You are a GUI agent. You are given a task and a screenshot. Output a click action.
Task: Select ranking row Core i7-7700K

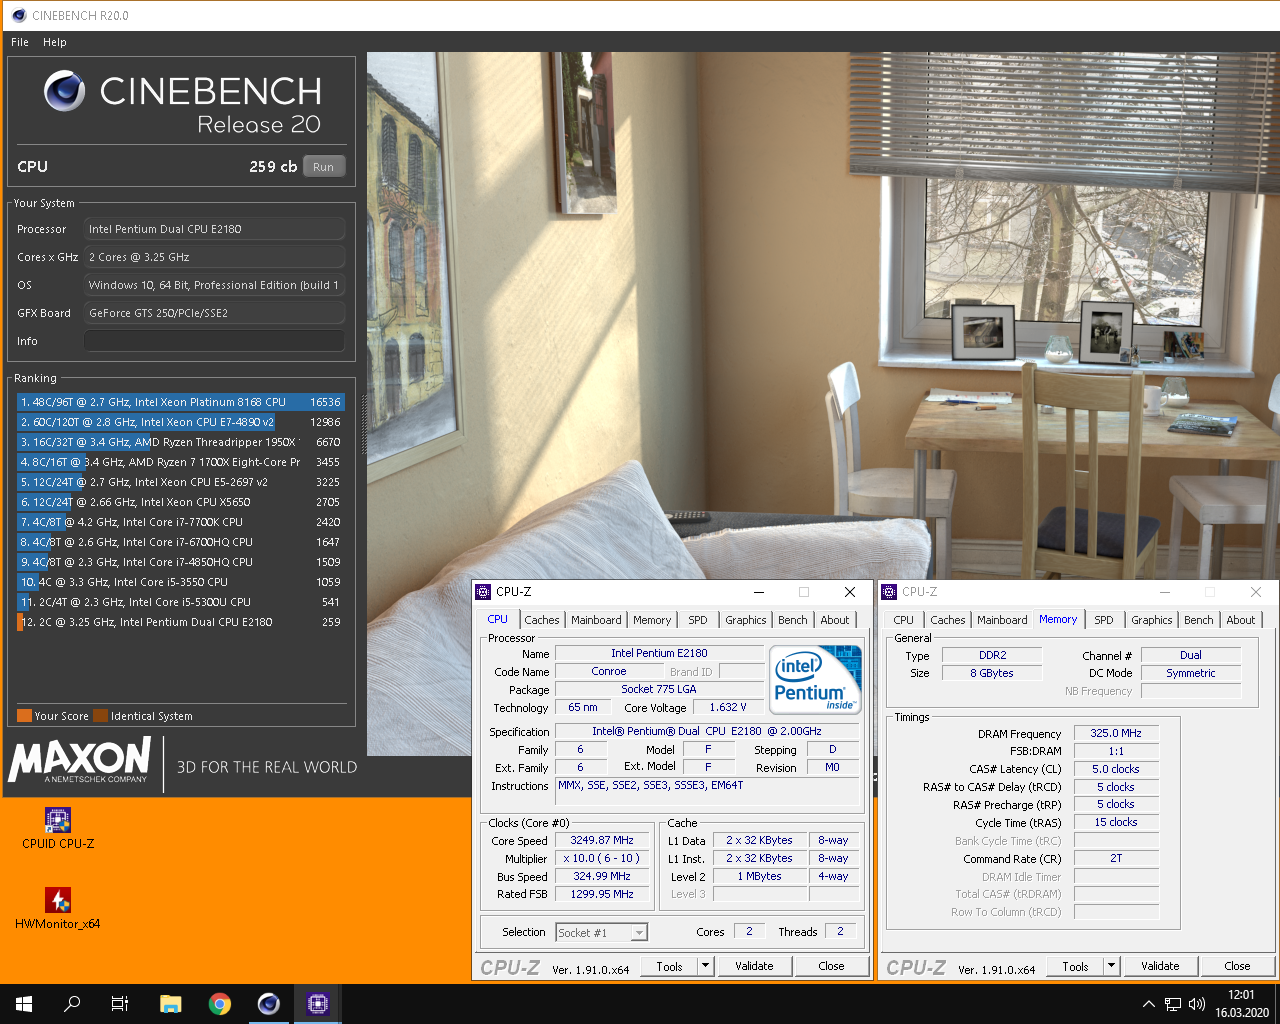coord(181,522)
